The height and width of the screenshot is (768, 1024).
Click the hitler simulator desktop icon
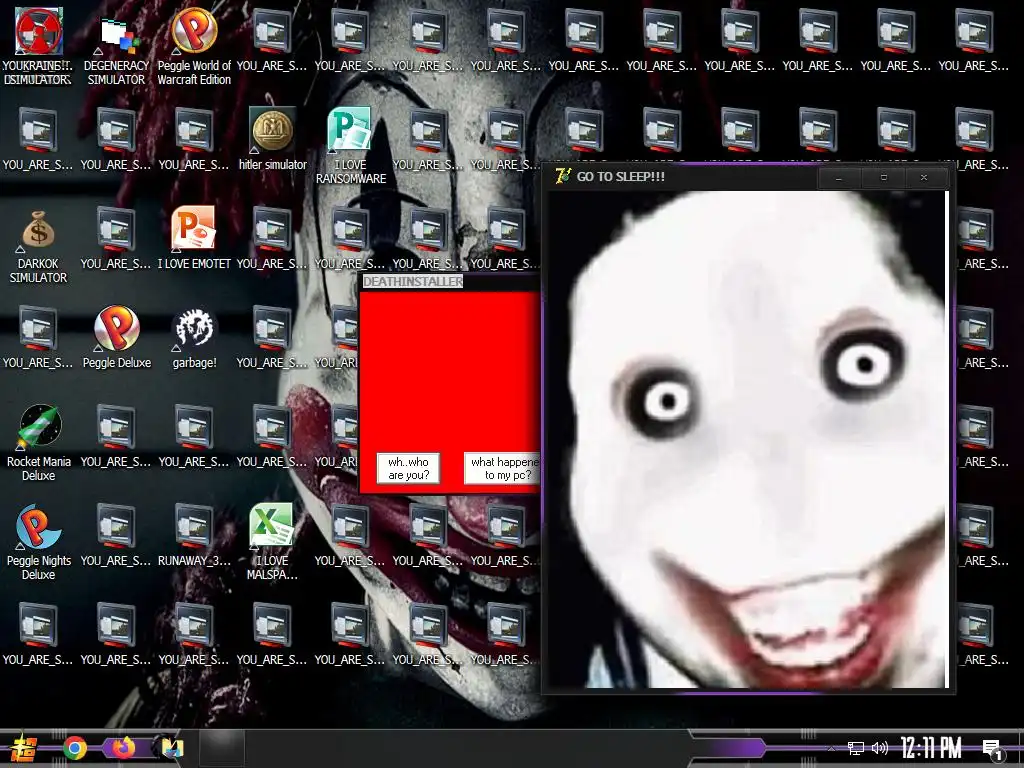pyautogui.click(x=272, y=138)
